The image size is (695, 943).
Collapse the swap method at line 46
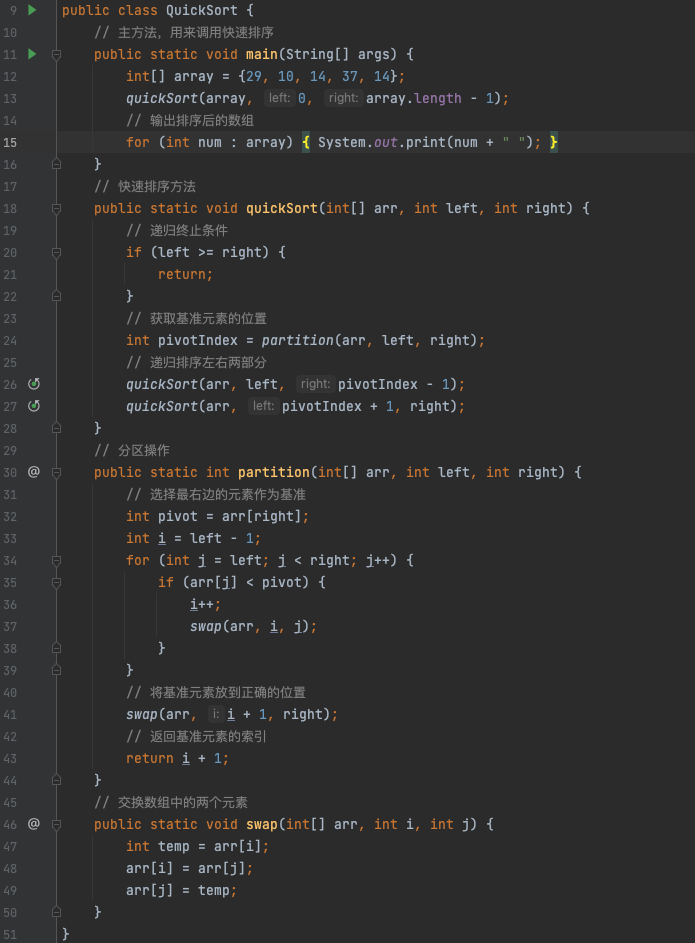click(57, 825)
